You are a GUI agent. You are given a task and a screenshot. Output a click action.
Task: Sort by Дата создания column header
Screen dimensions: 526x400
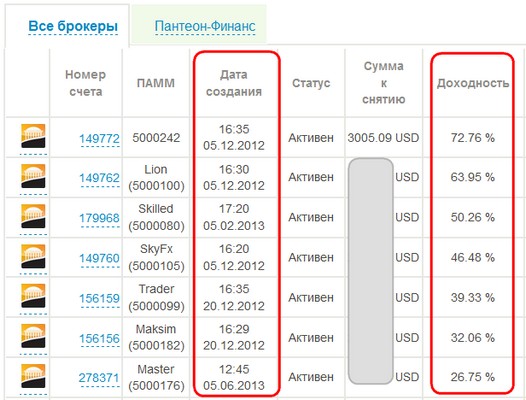pos(234,83)
